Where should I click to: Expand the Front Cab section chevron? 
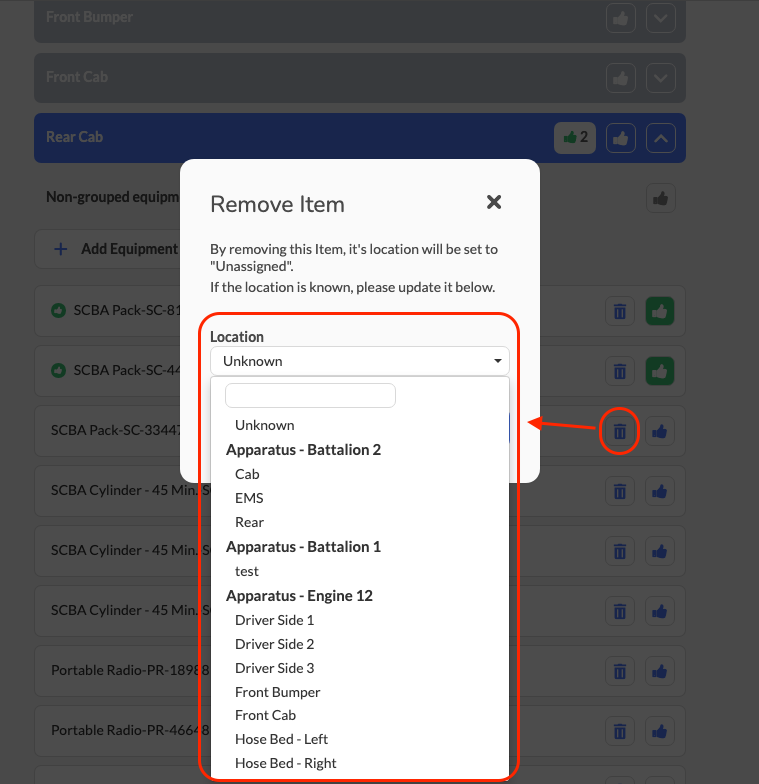point(660,78)
